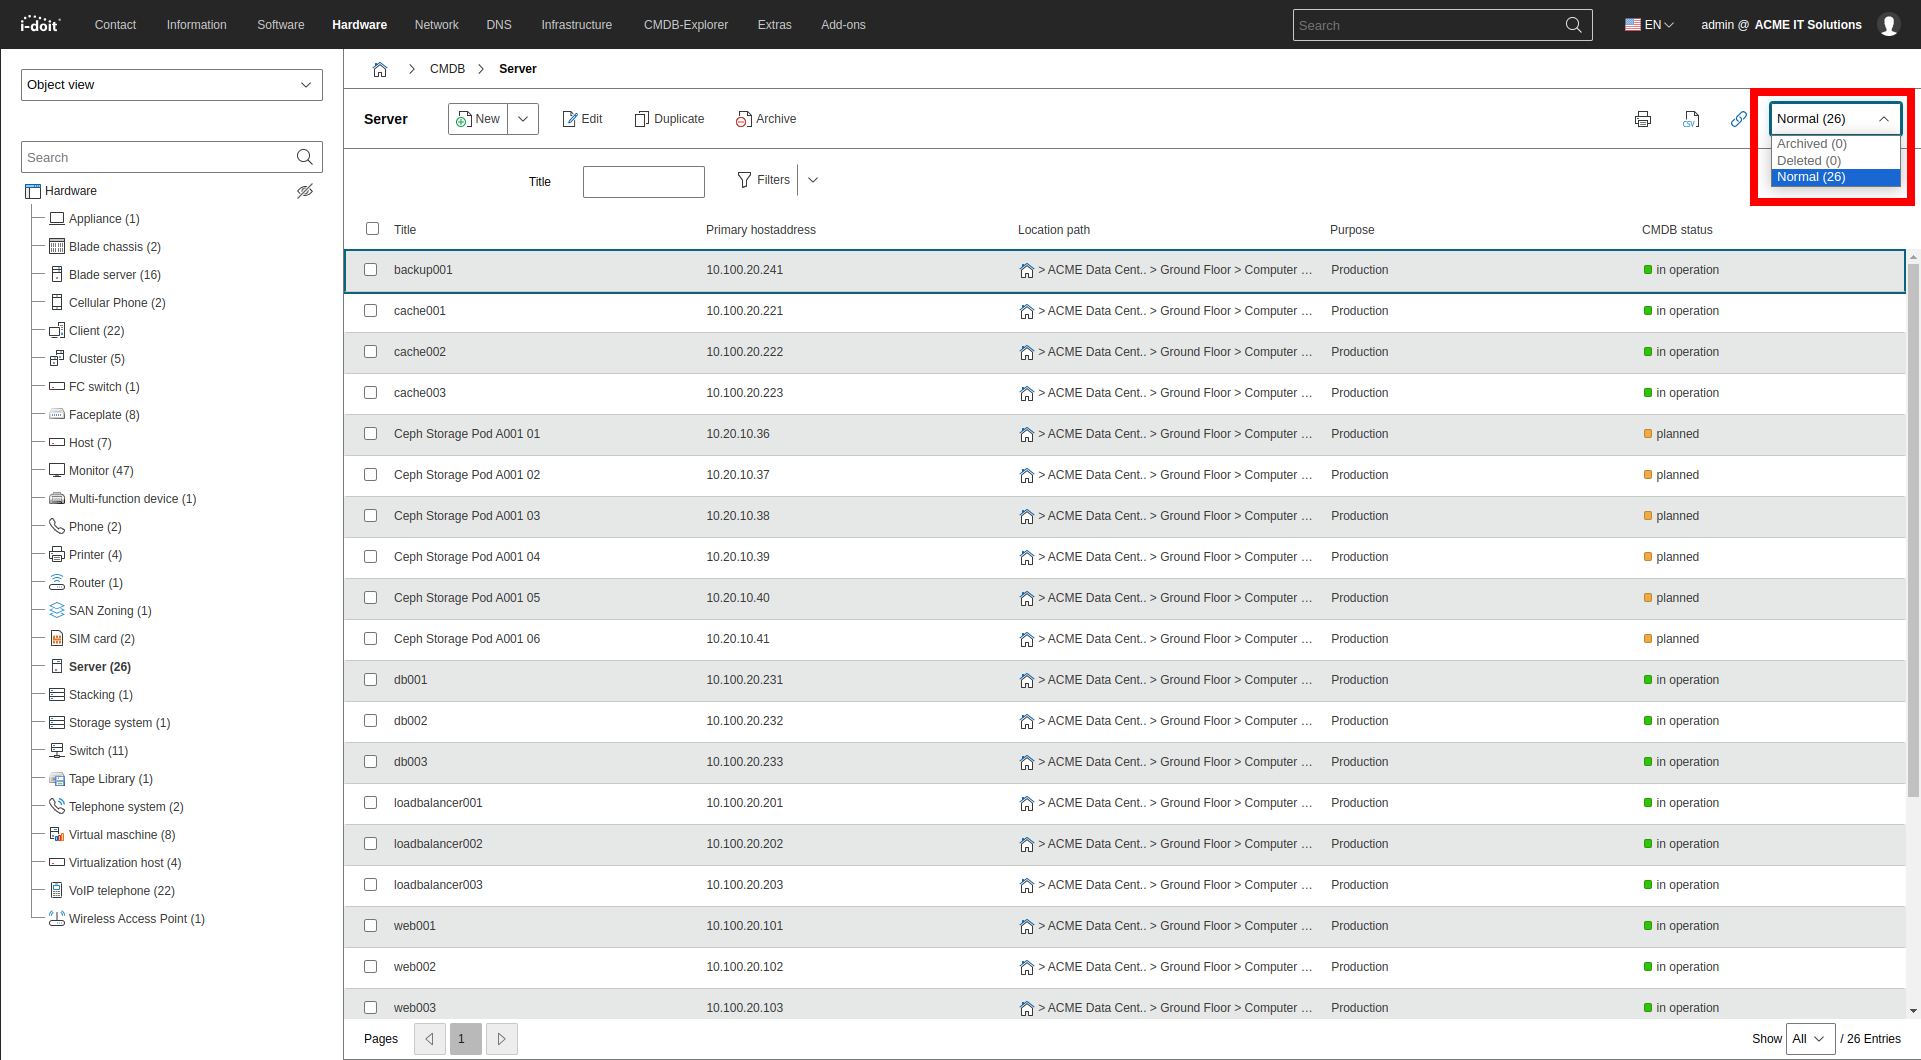Expand the New button dropdown arrow

pos(523,119)
